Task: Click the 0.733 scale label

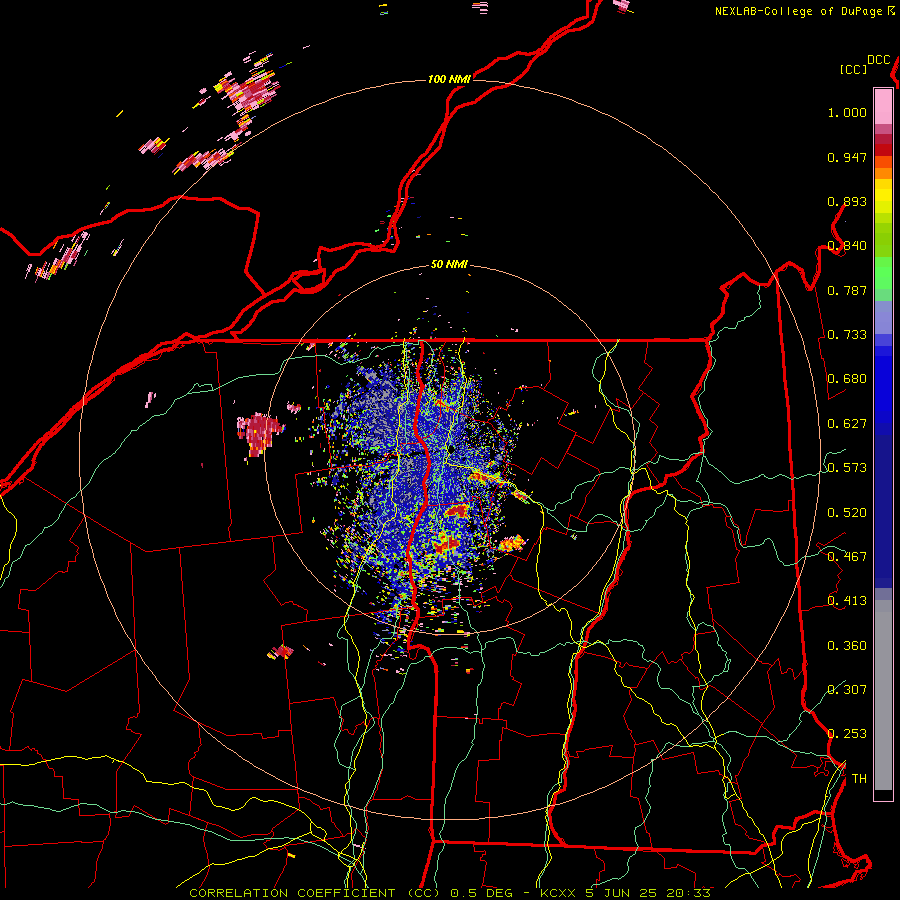Action: click(x=847, y=335)
